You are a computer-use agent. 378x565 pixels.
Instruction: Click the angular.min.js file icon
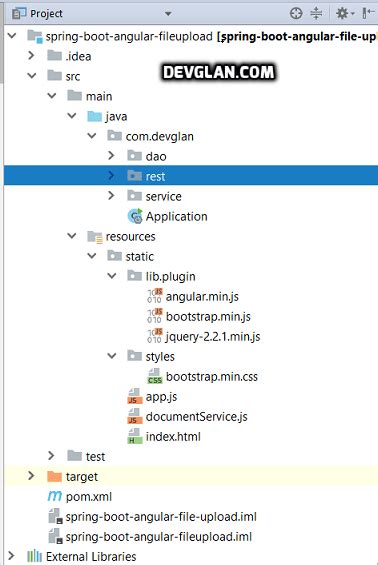pos(155,296)
